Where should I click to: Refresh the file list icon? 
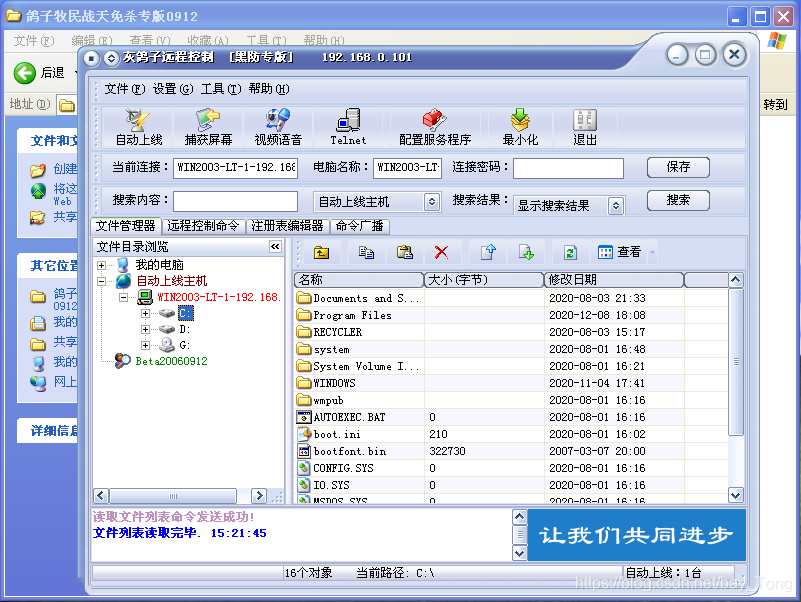570,252
